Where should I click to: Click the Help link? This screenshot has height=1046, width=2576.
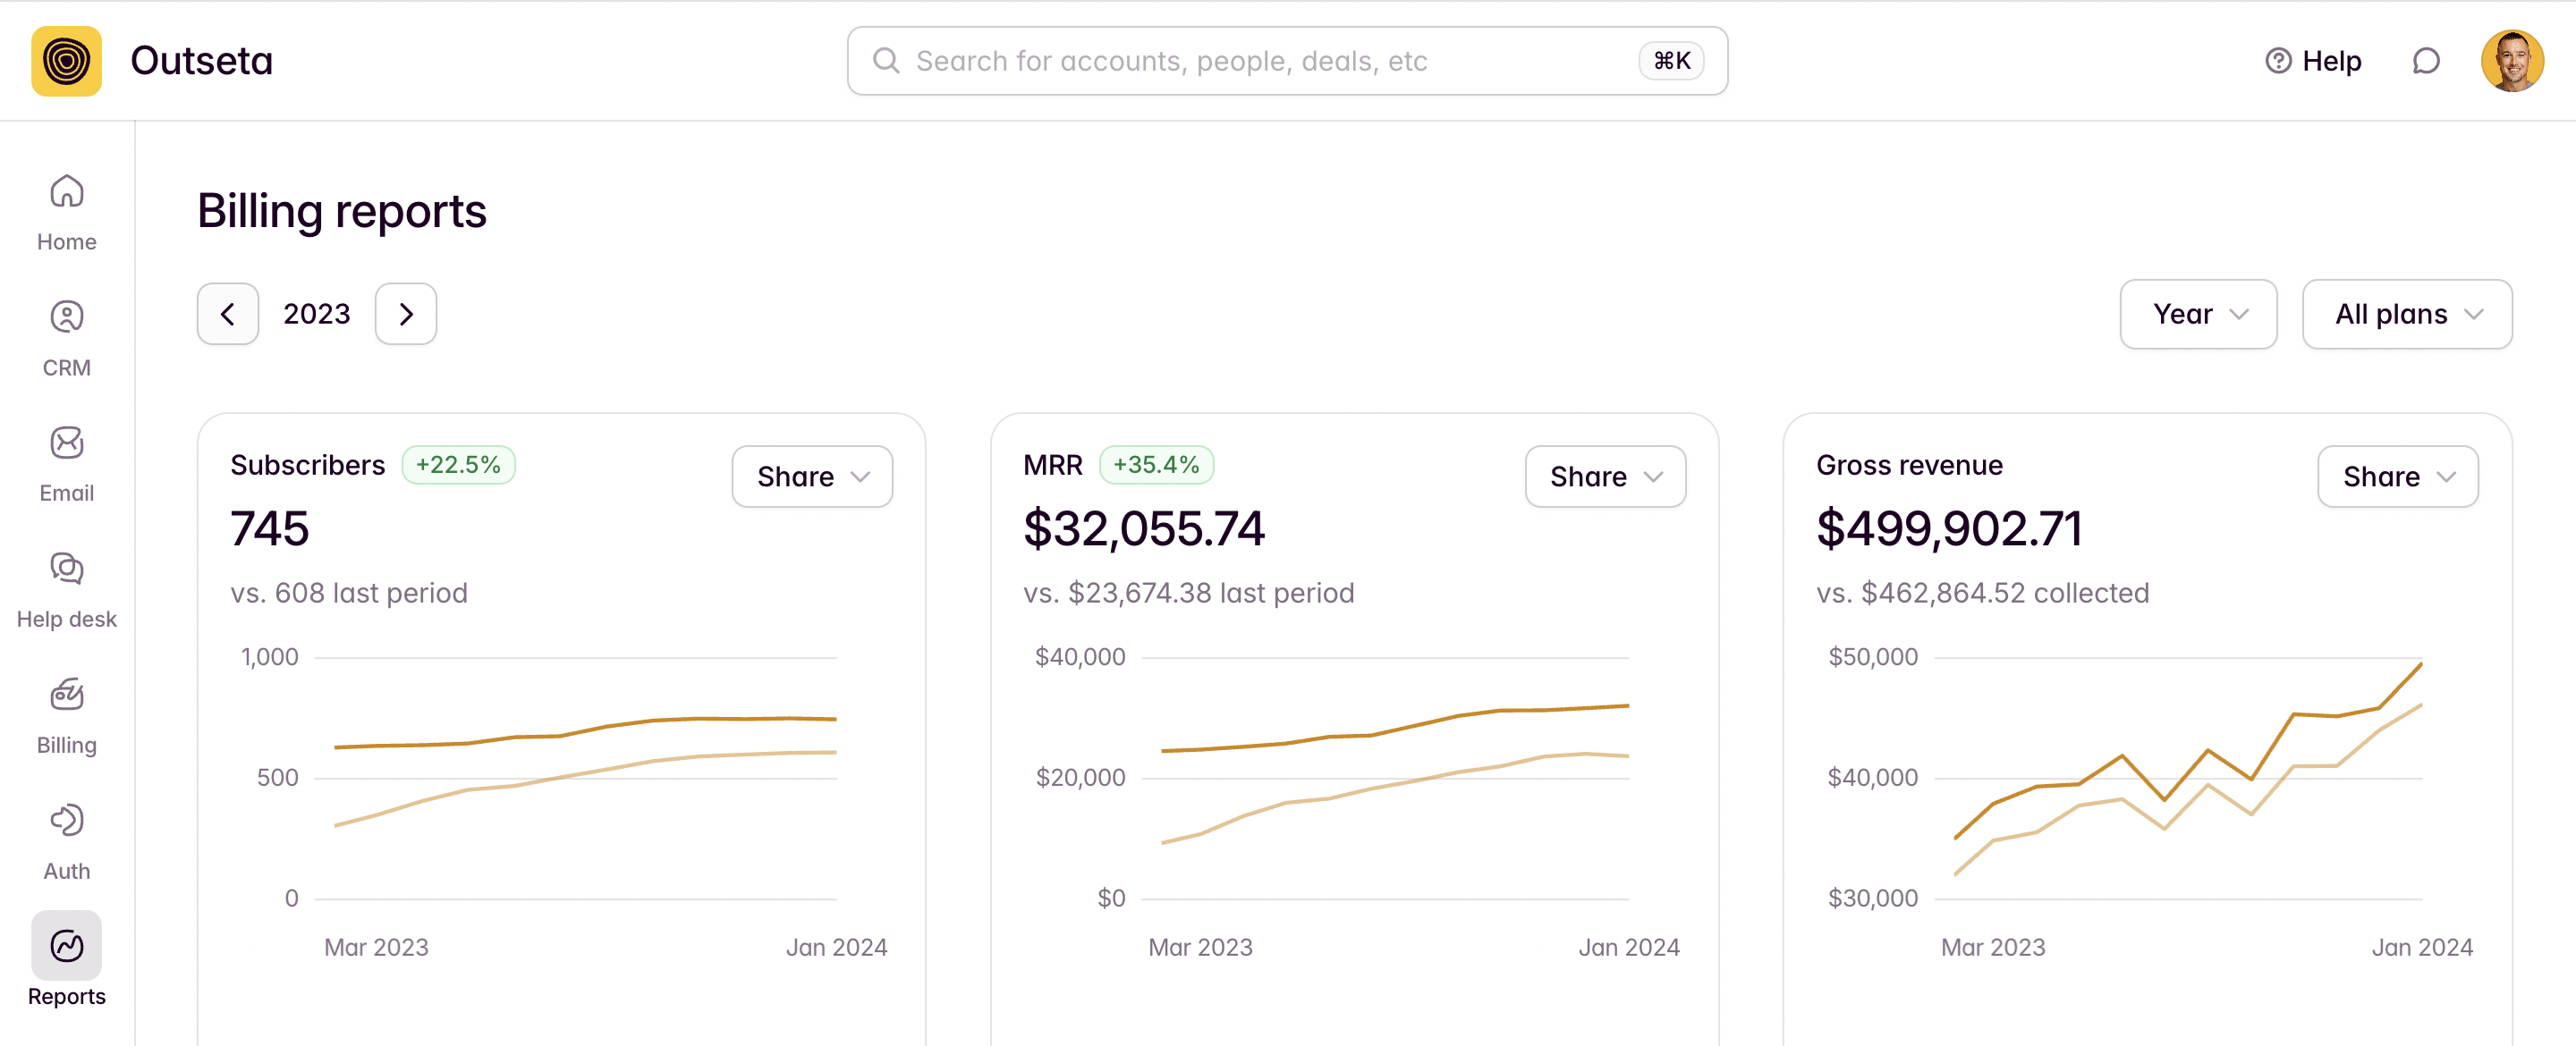pyautogui.click(x=2313, y=61)
